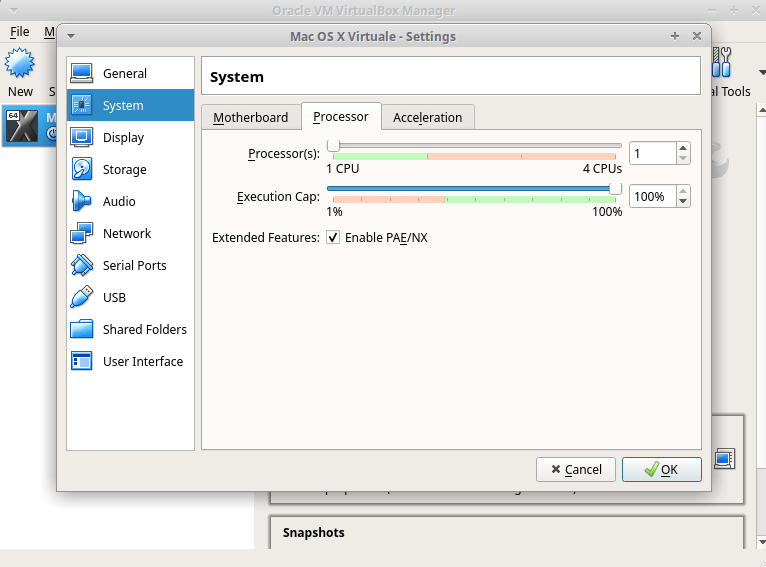Select the USB category label
Screen dimensions: 766x567
coord(114,297)
